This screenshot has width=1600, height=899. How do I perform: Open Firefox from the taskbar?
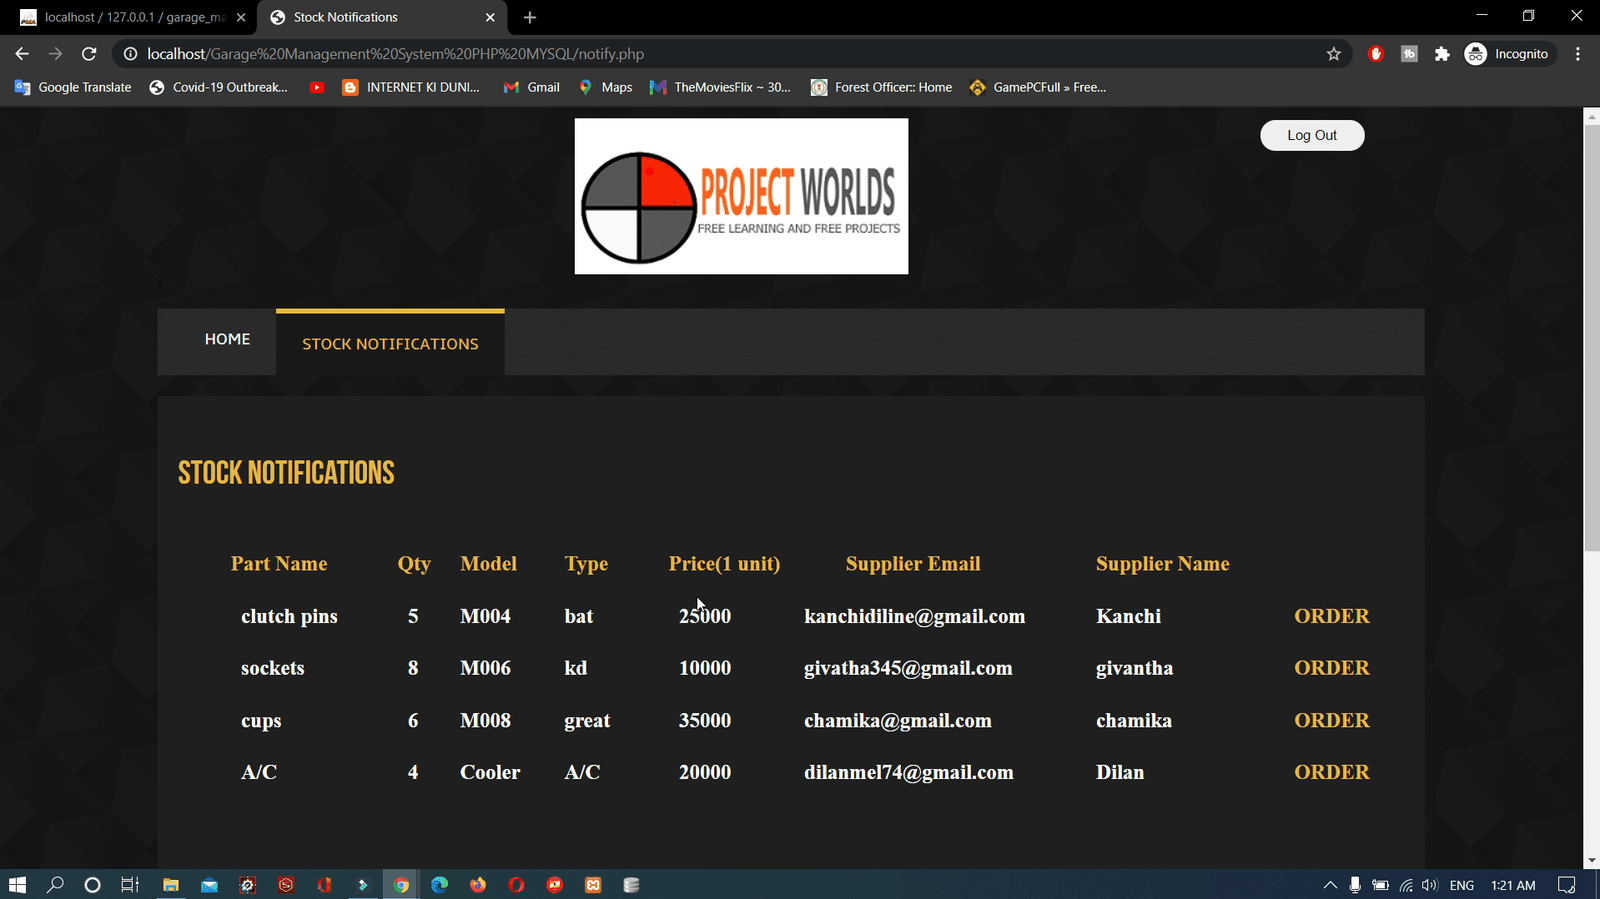coord(478,885)
